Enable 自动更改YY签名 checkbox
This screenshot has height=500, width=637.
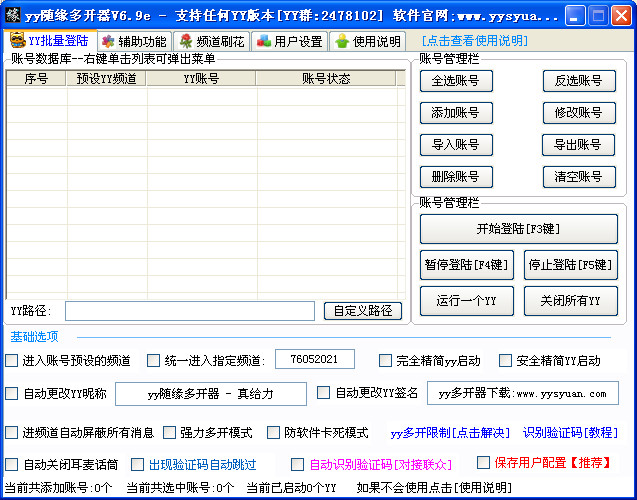323,393
